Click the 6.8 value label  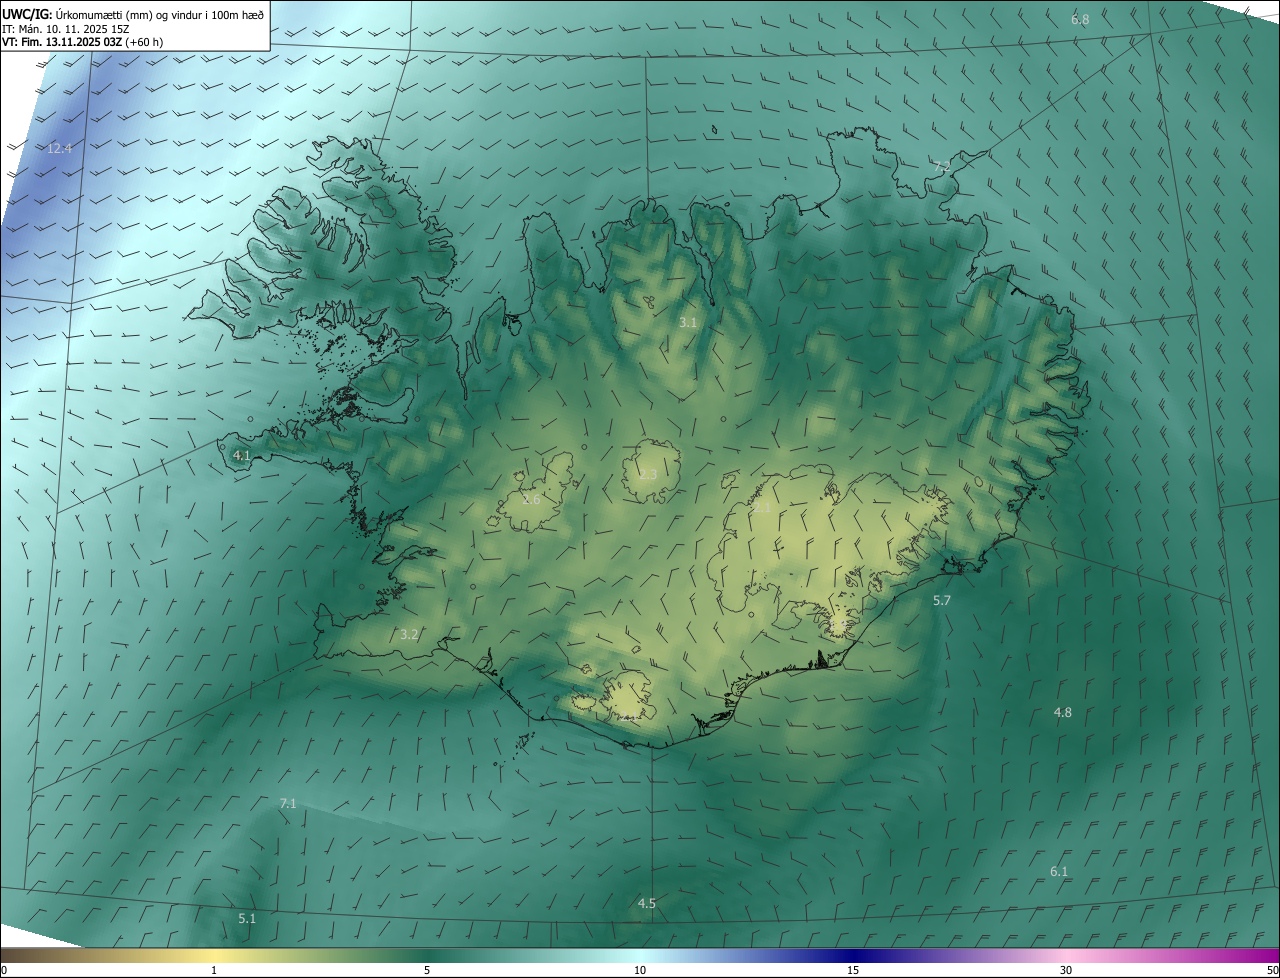1080,20
